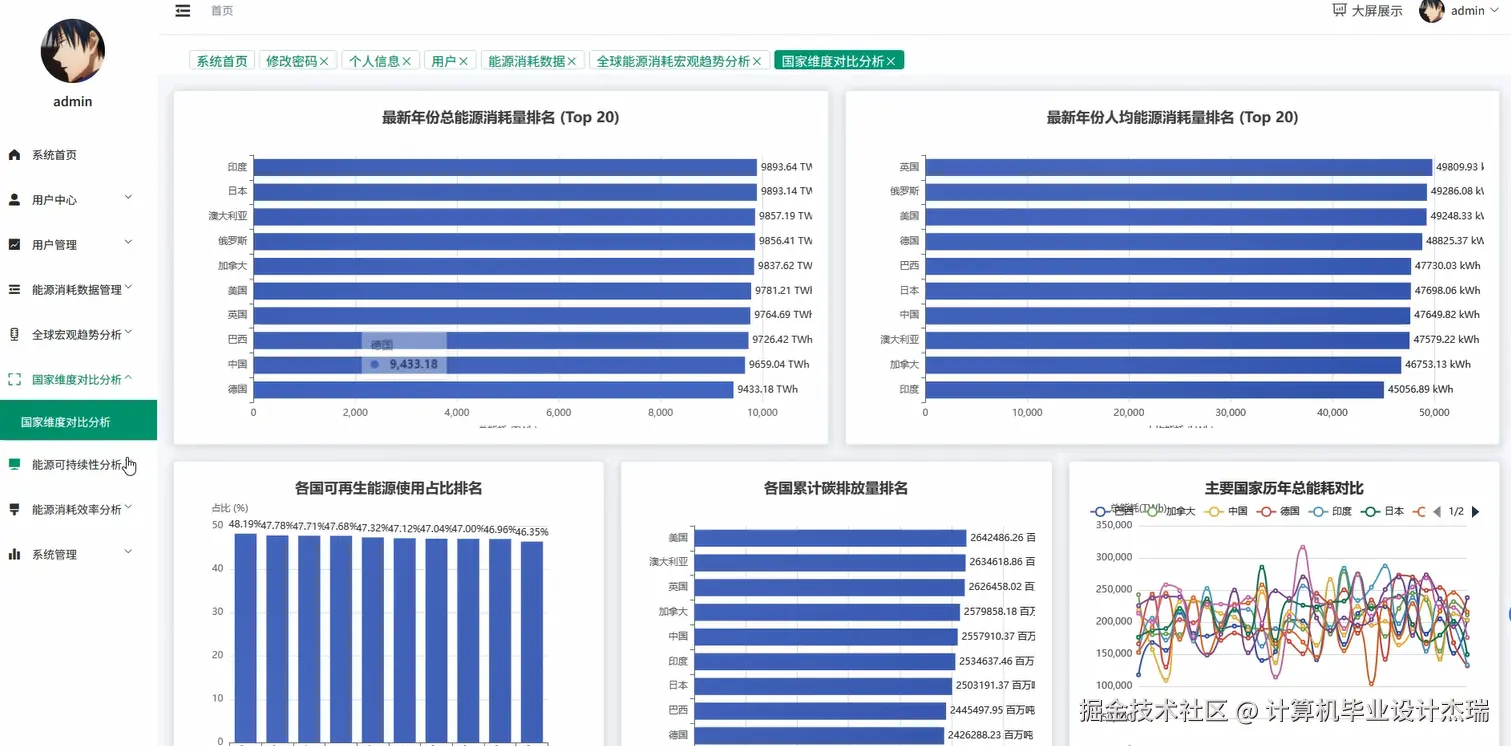The image size is (1511, 746).
Task: Expand the 能源消耗效率分析 chevron
Action: (128, 508)
